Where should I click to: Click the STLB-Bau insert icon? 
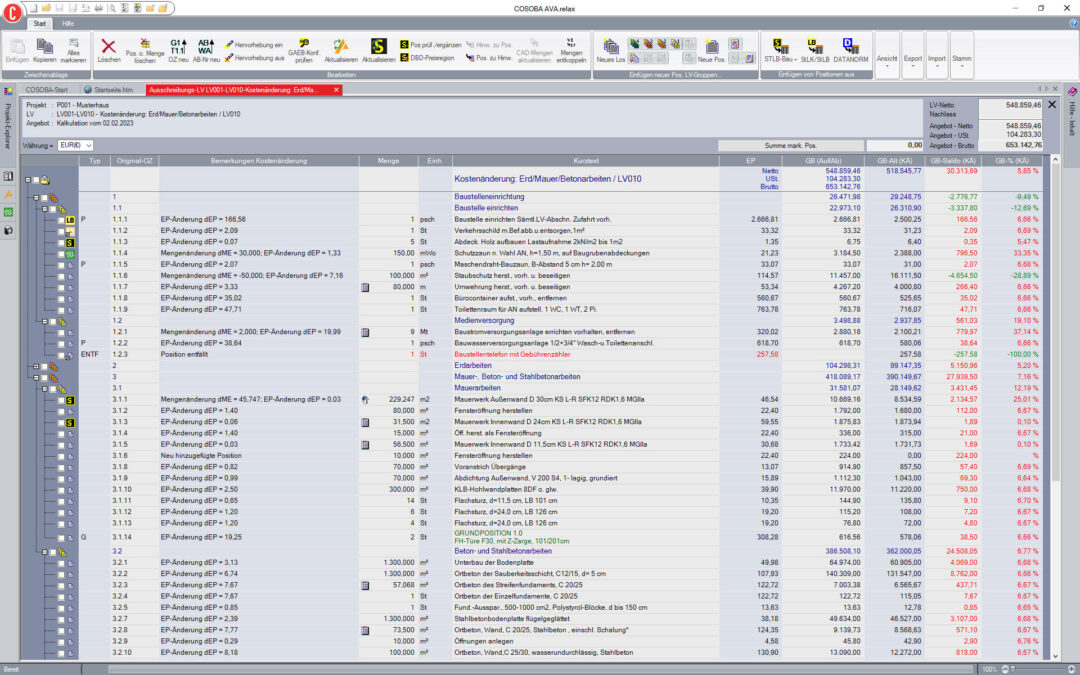click(780, 51)
